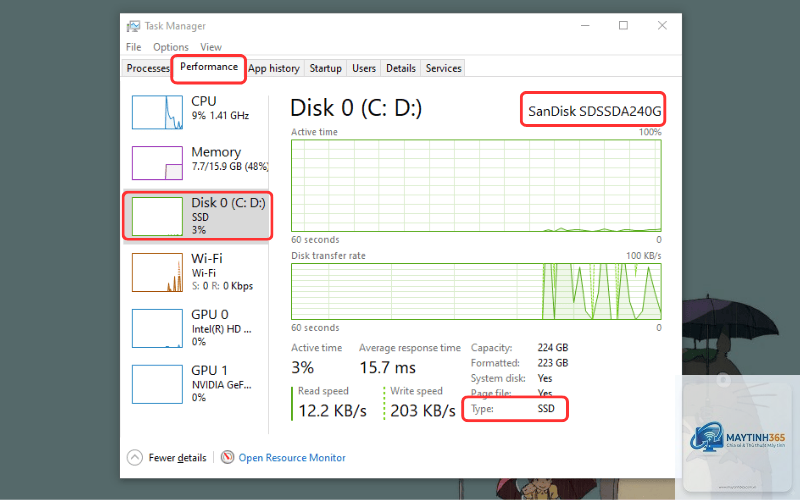Click the Intel(R) HD GPU 0 label
The image size is (800, 500).
[221, 329]
